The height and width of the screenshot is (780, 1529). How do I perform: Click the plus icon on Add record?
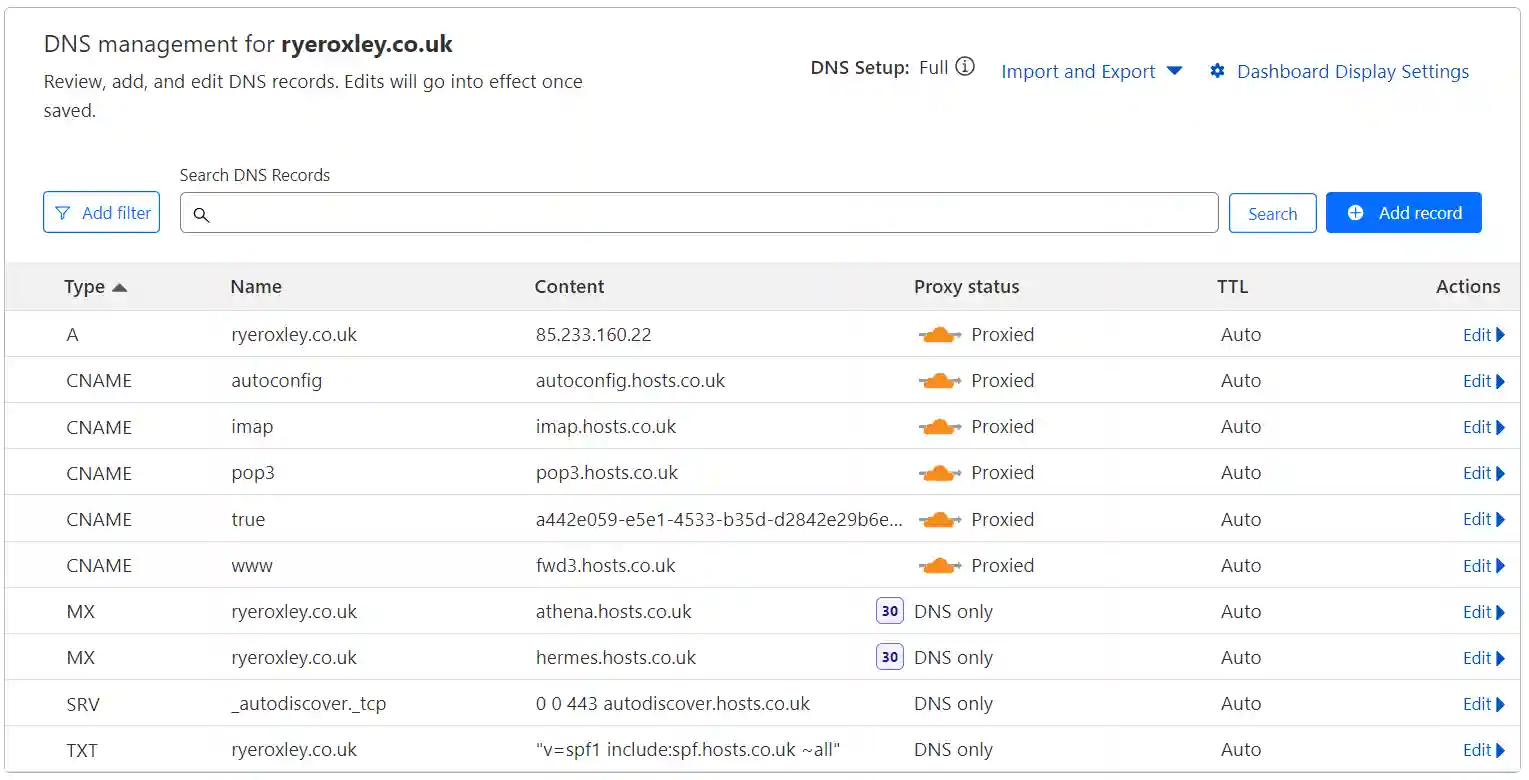1356,212
